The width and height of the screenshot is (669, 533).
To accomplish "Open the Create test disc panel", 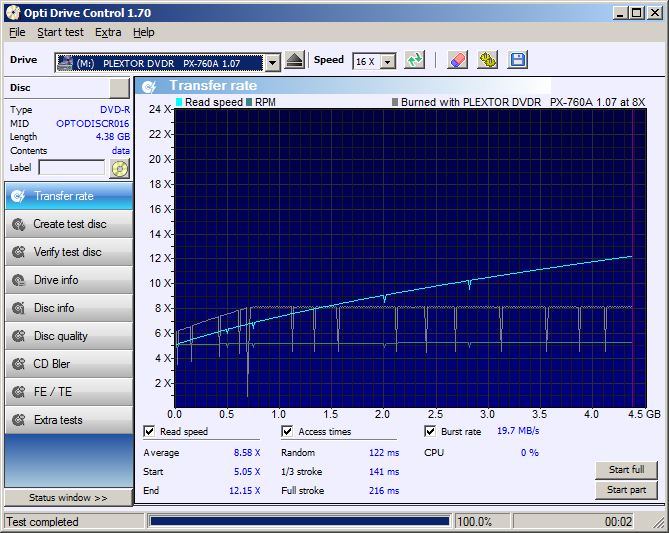I will pos(69,224).
